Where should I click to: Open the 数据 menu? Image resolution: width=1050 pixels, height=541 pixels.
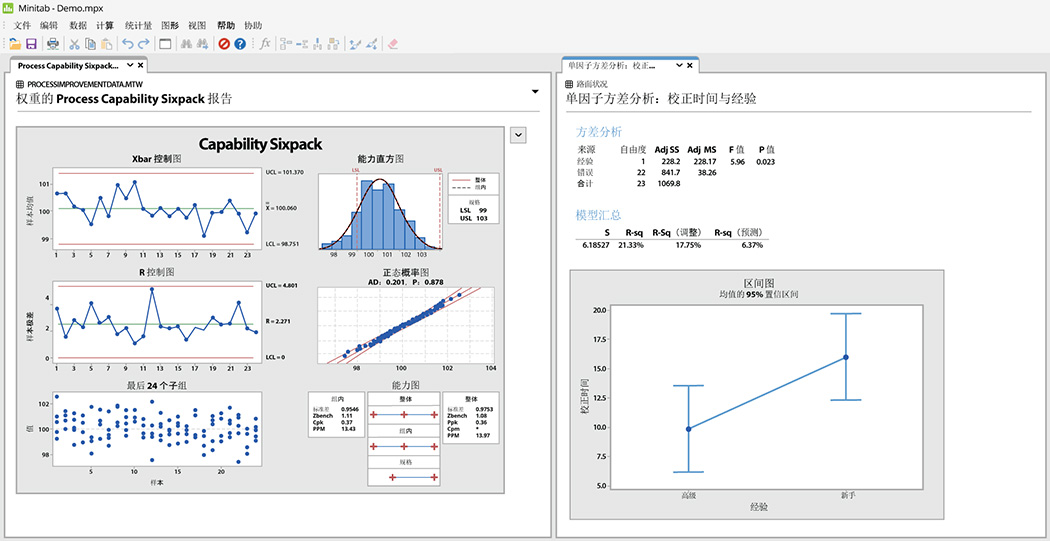[x=78, y=25]
